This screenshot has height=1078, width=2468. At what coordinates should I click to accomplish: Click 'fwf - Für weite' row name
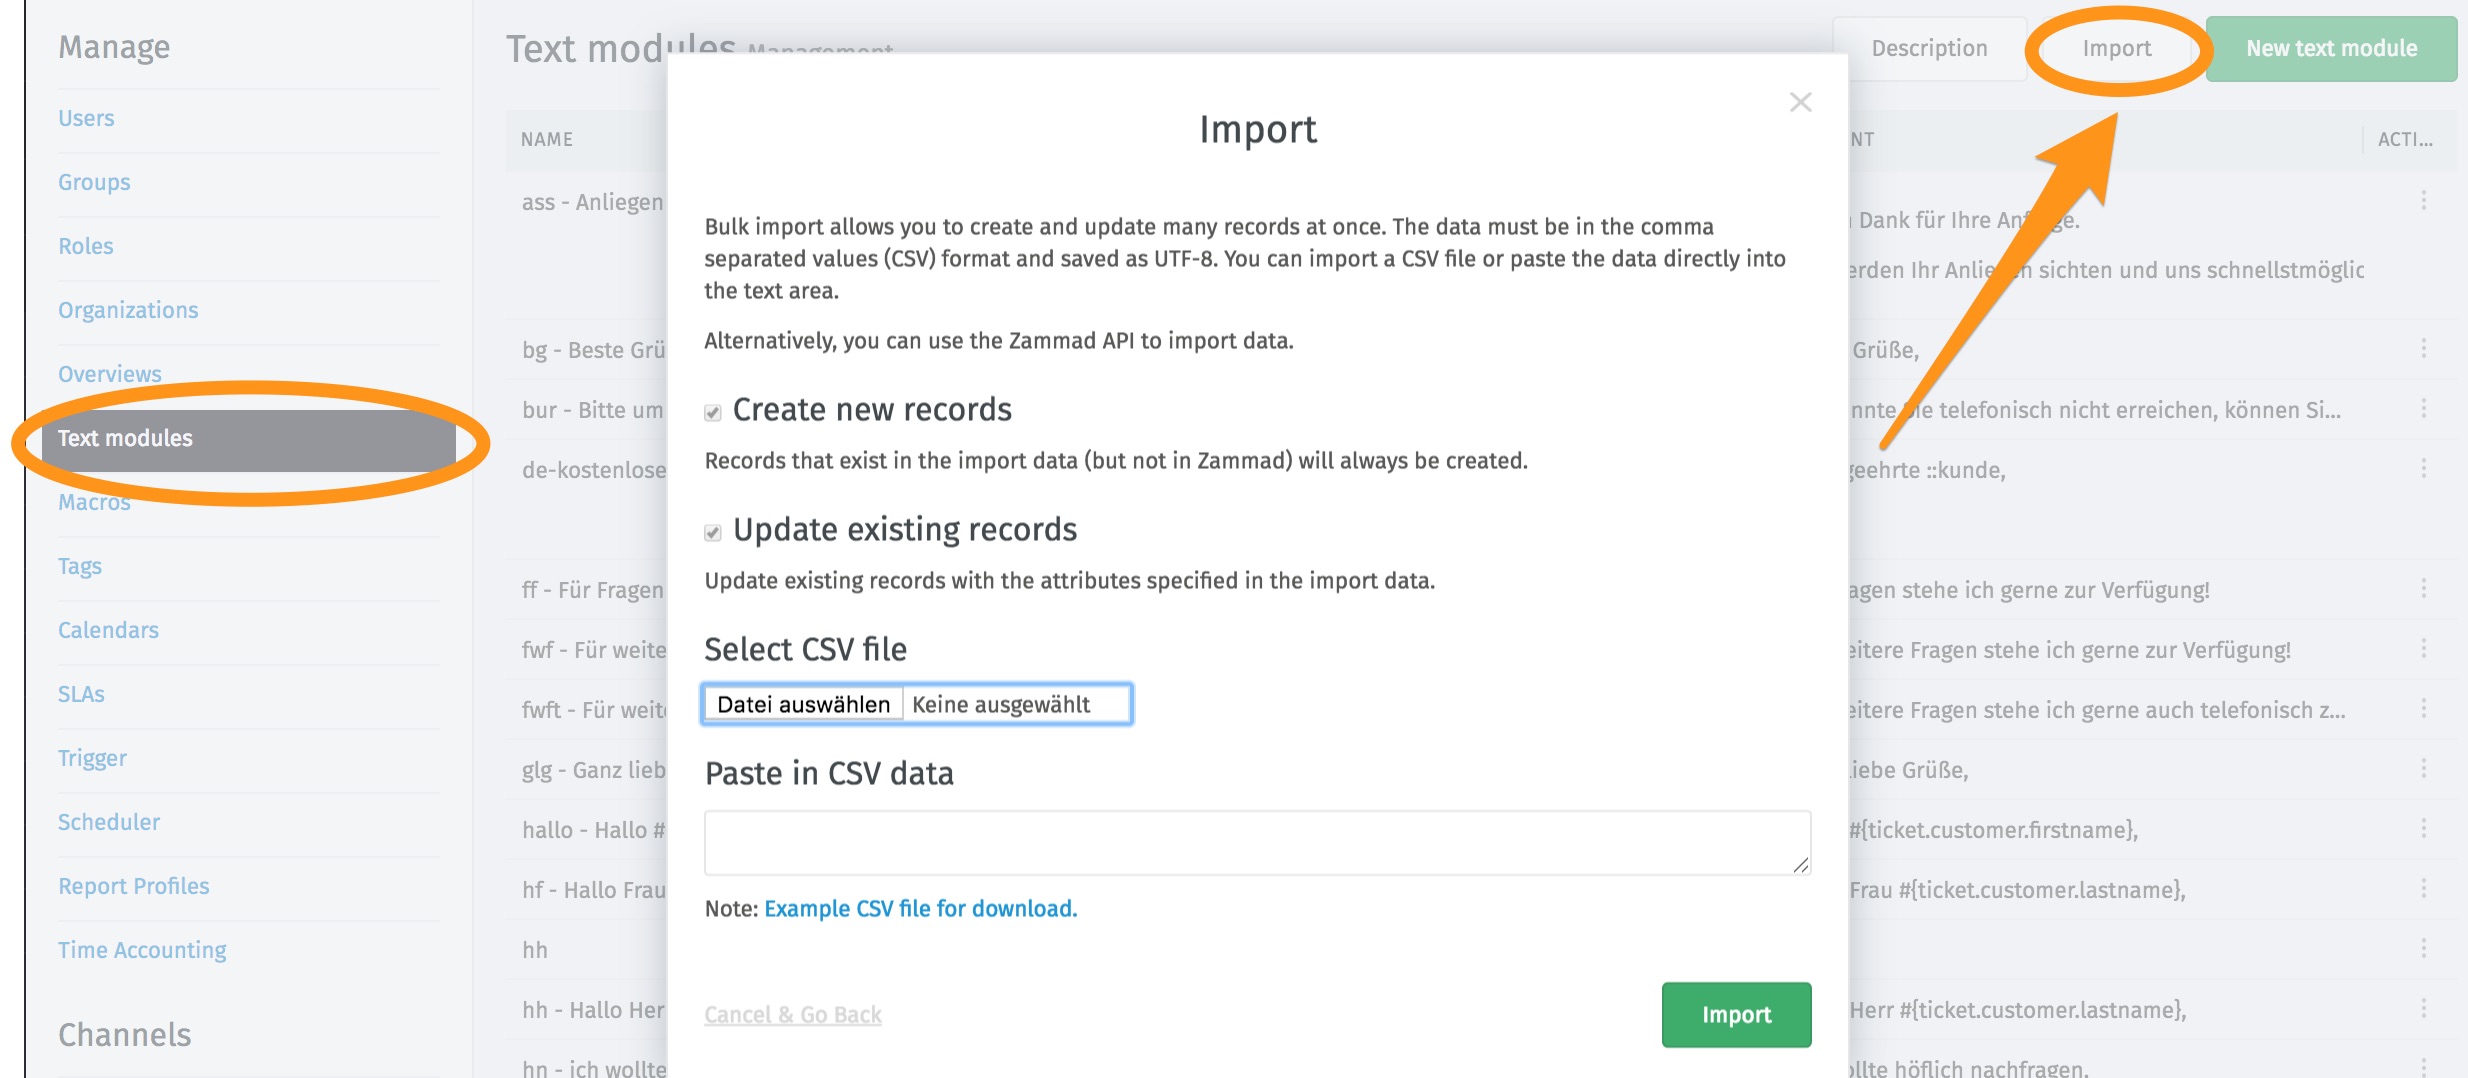pos(594,650)
